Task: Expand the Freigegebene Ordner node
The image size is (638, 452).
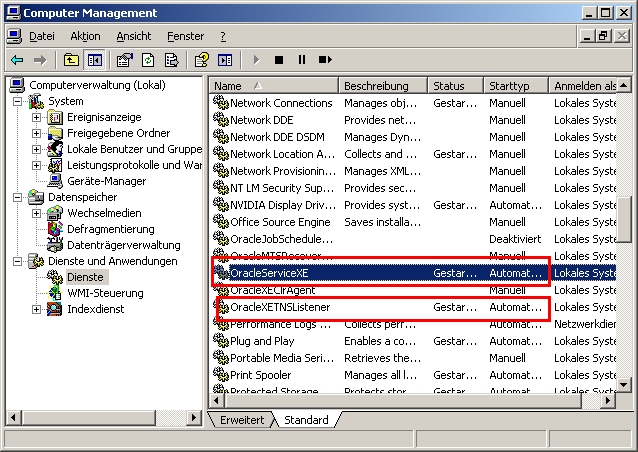Action: coord(36,133)
